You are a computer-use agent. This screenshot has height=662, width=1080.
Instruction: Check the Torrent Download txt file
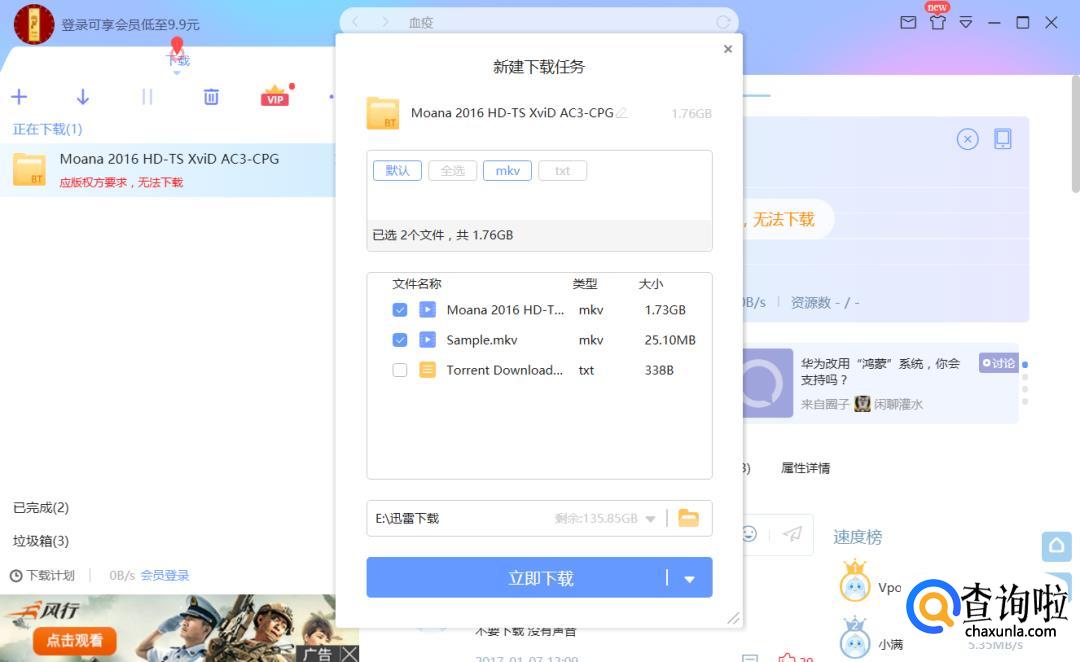[399, 370]
